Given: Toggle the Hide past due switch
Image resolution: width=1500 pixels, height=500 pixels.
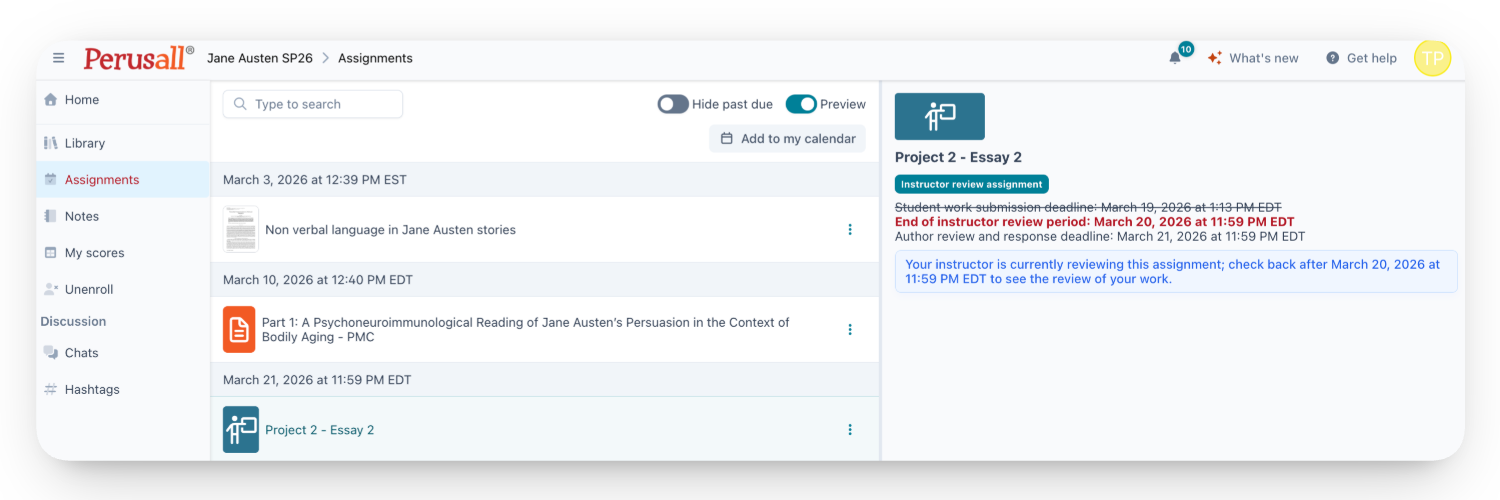Looking at the screenshot, I should pos(673,104).
